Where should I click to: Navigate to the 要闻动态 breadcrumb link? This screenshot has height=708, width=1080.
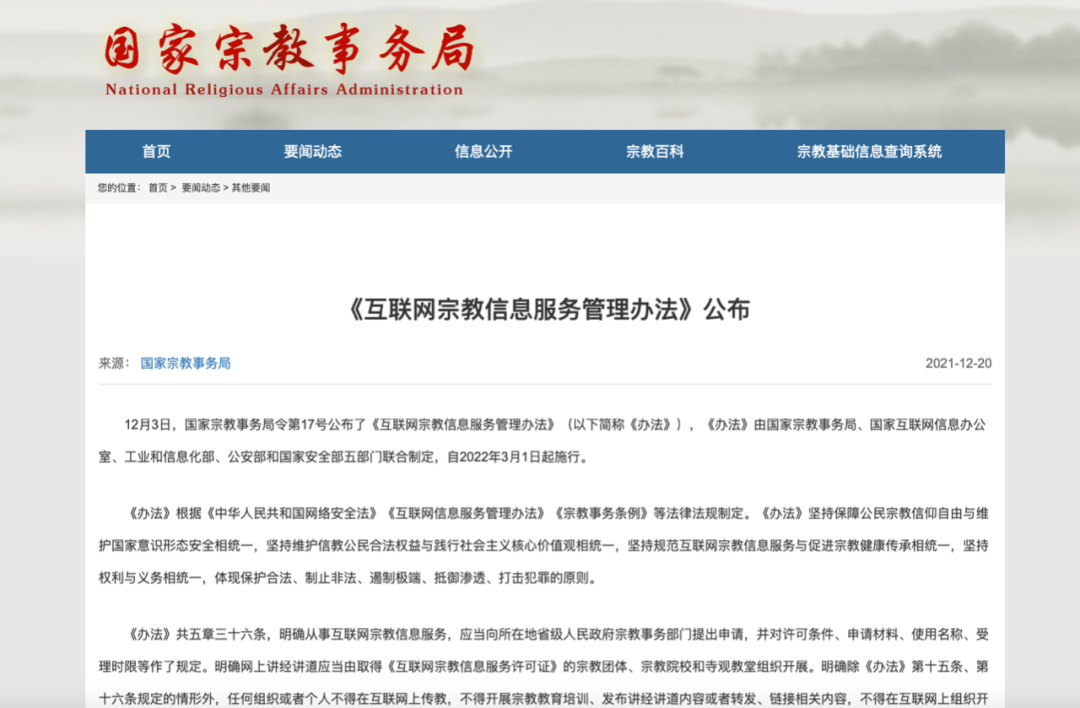pyautogui.click(x=200, y=188)
